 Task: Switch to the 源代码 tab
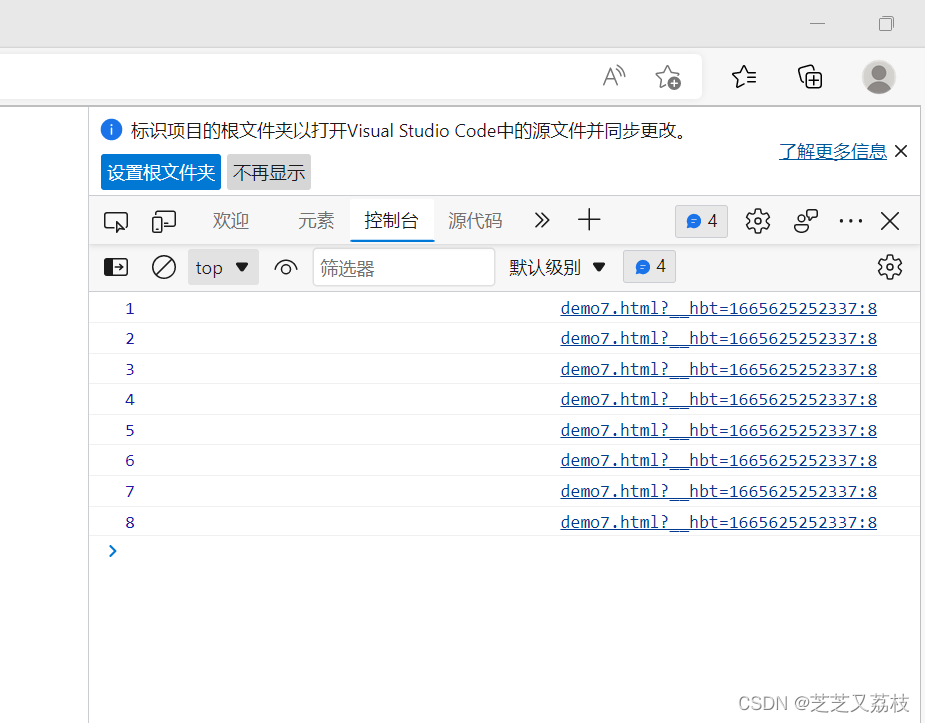(x=475, y=221)
